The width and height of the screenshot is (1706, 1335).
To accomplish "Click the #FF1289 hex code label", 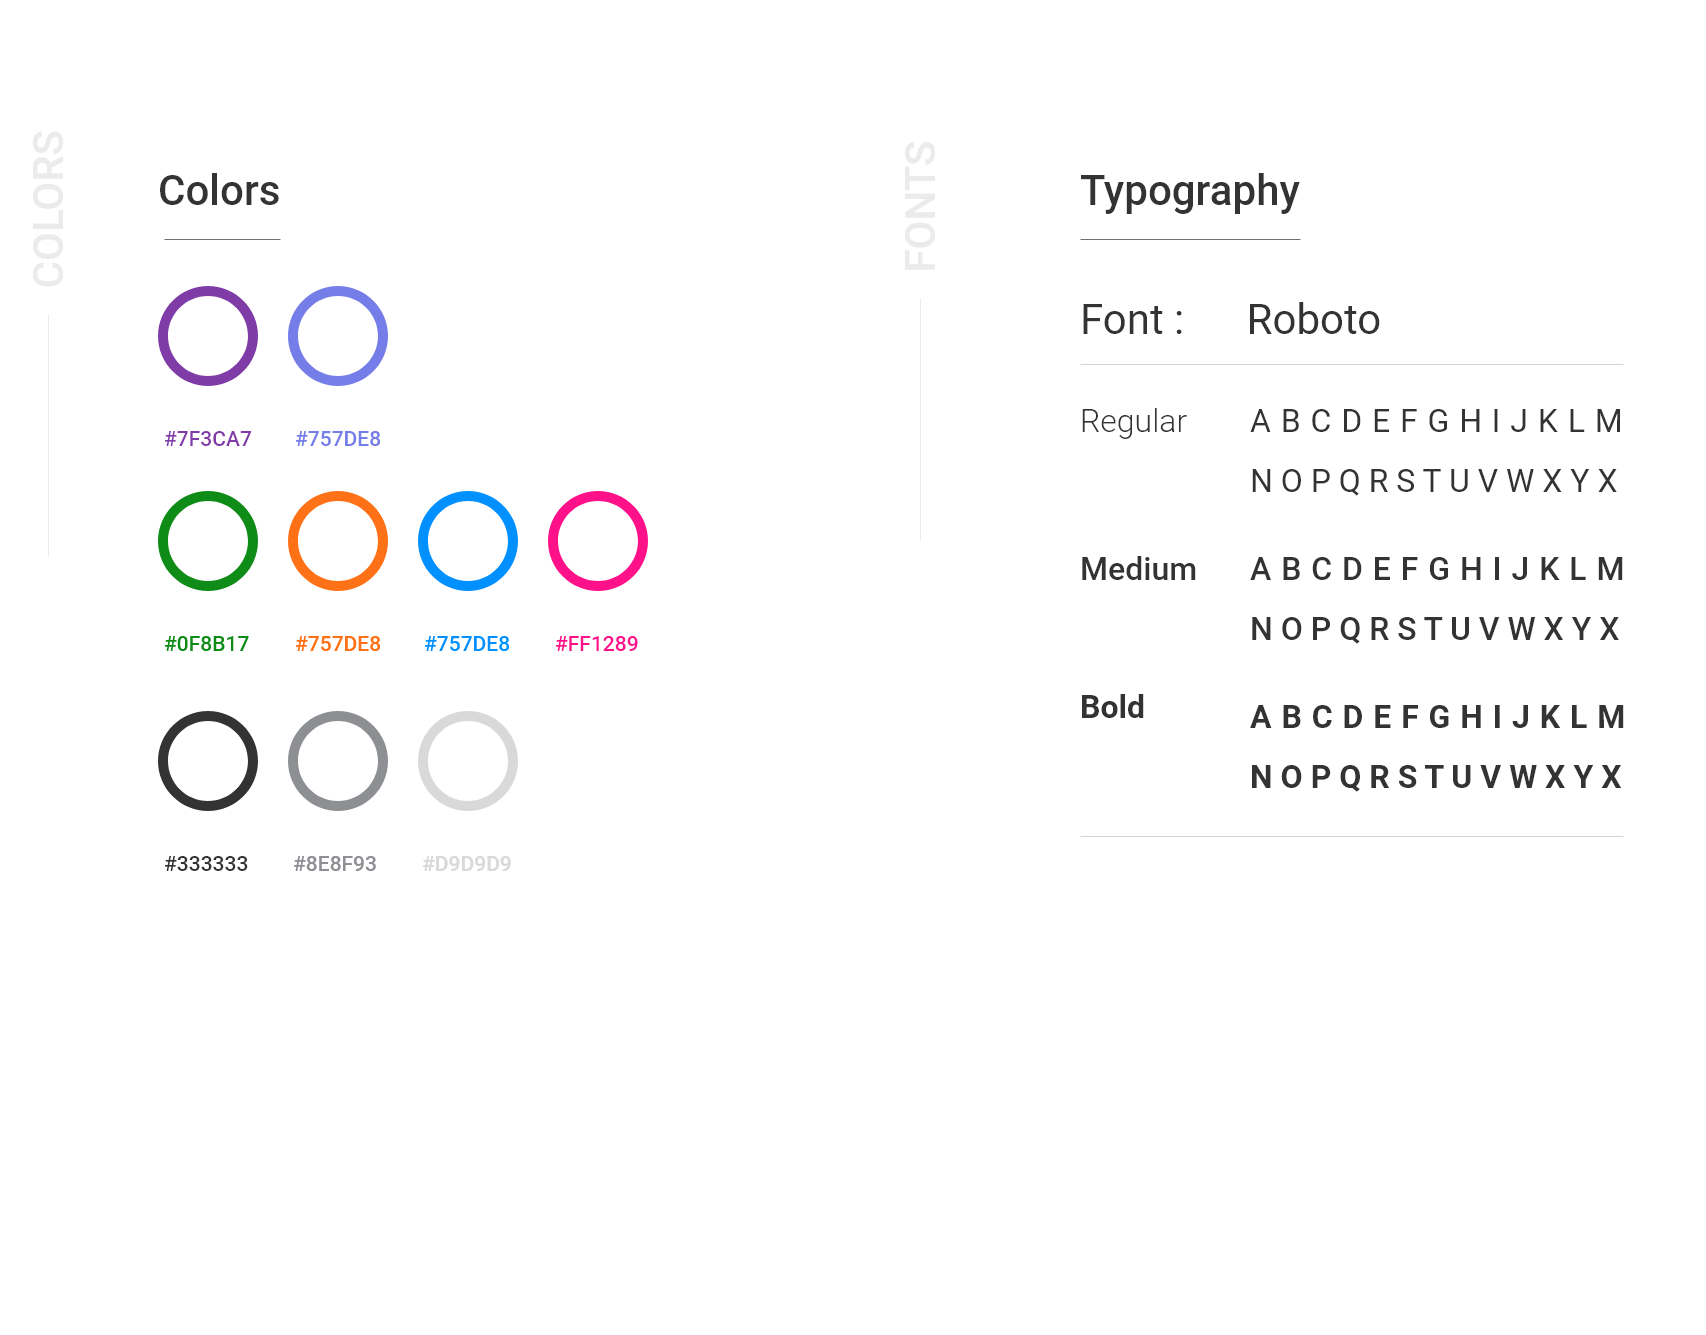I will (x=597, y=644).
